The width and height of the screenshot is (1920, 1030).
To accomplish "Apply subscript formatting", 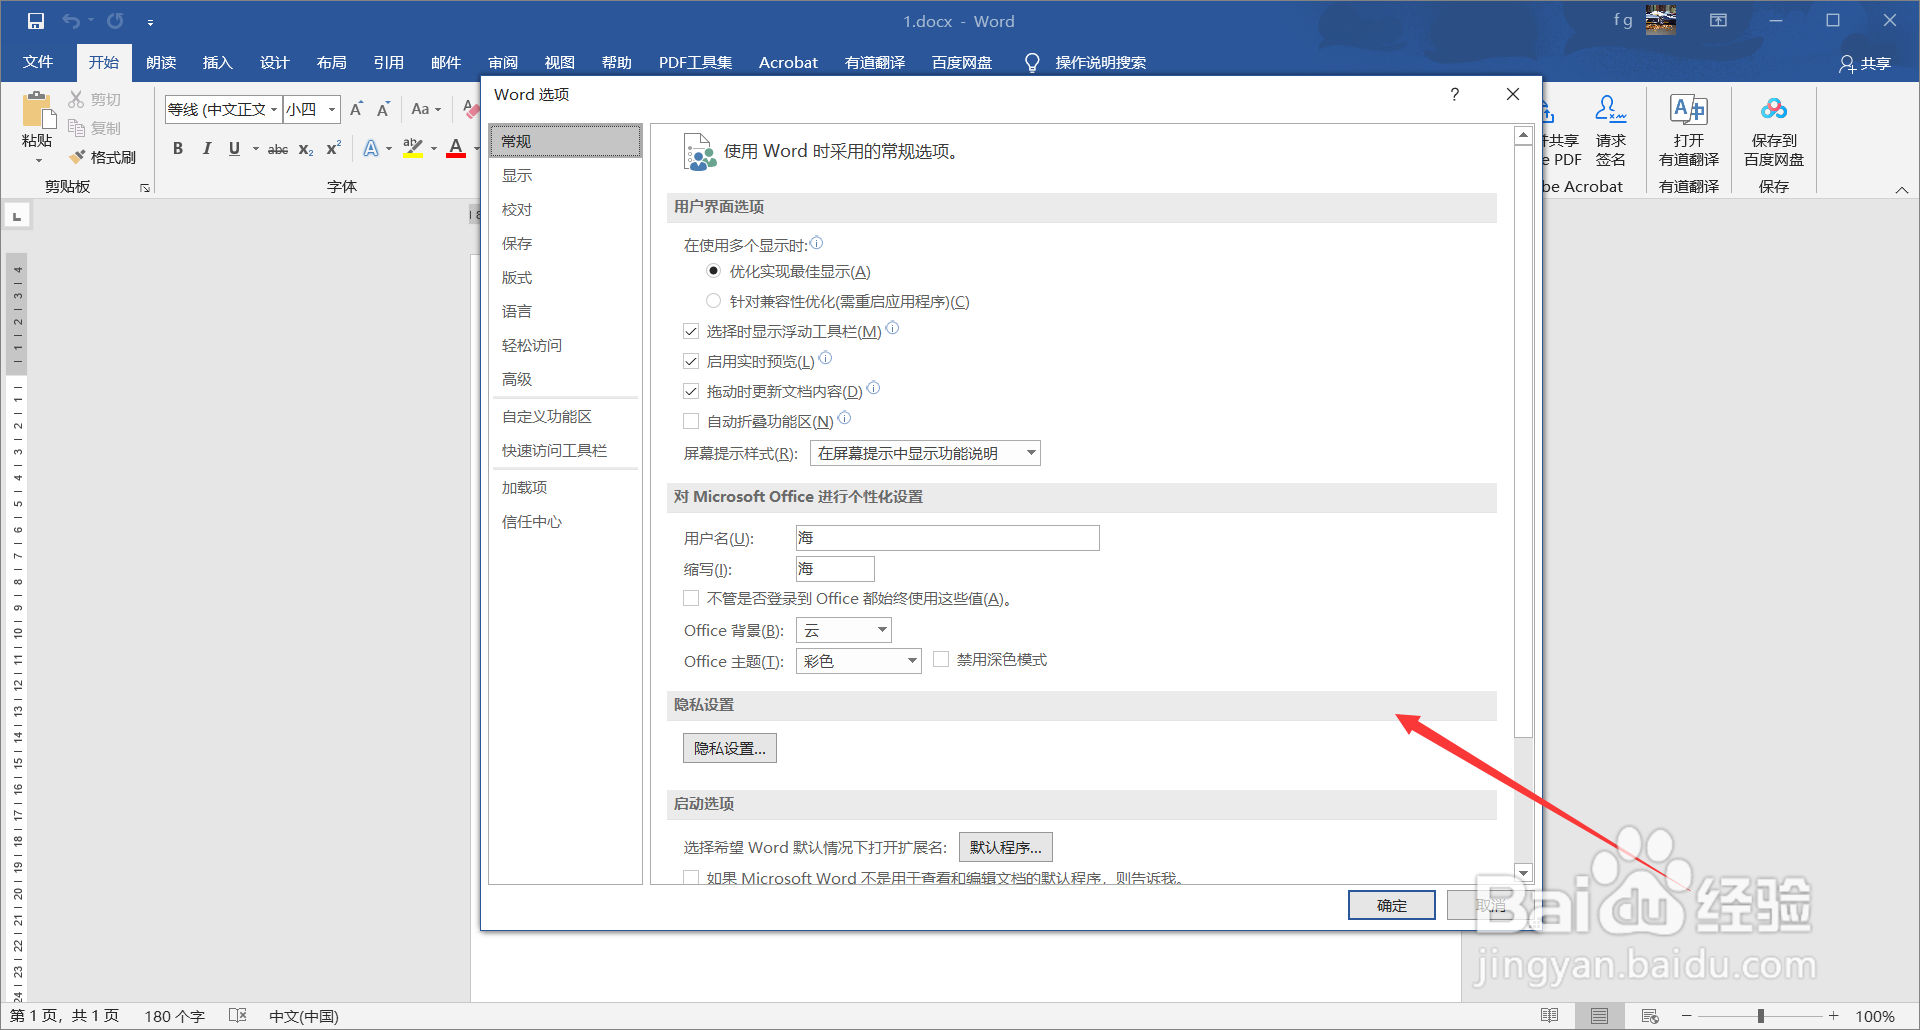I will coord(306,149).
